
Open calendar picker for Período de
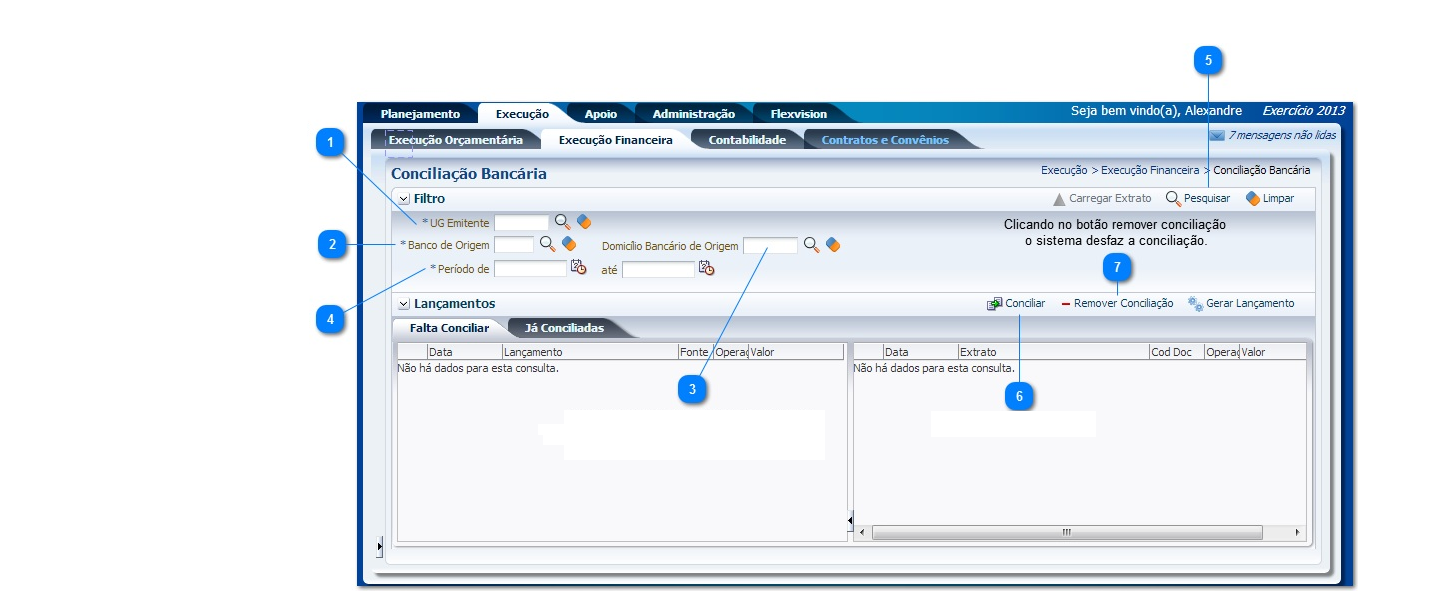coord(578,268)
